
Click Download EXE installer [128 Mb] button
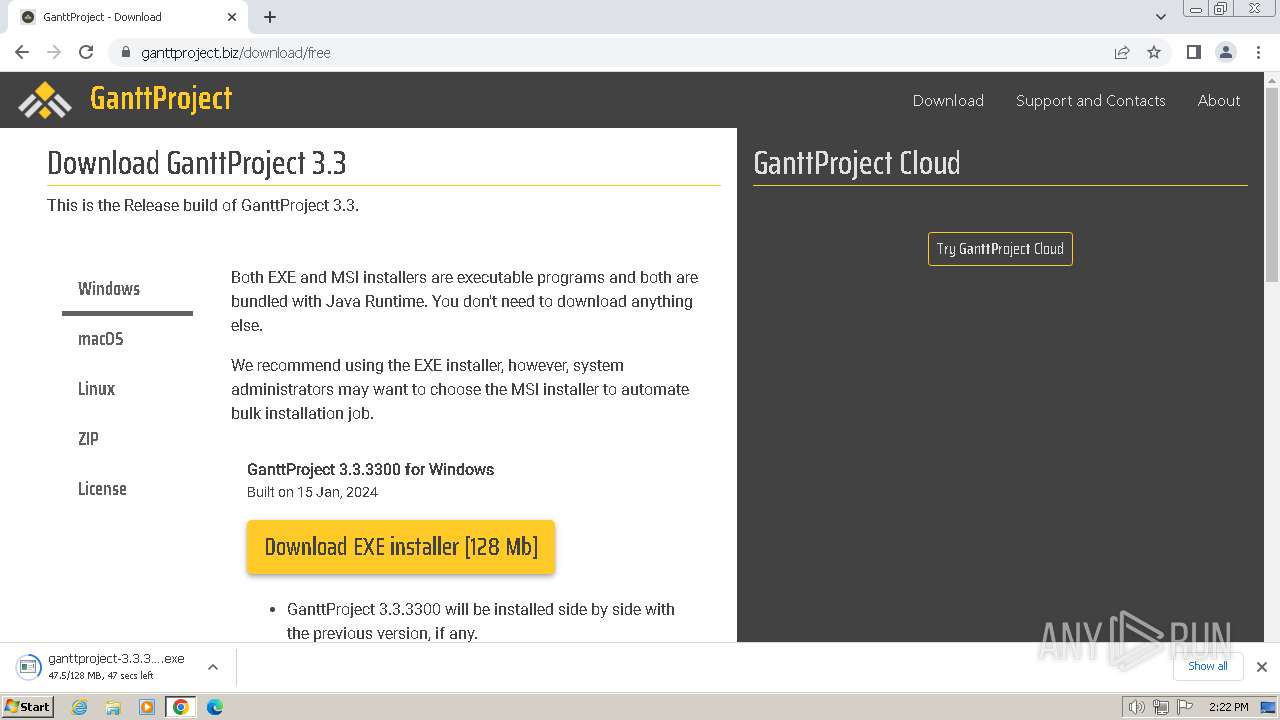(x=401, y=547)
